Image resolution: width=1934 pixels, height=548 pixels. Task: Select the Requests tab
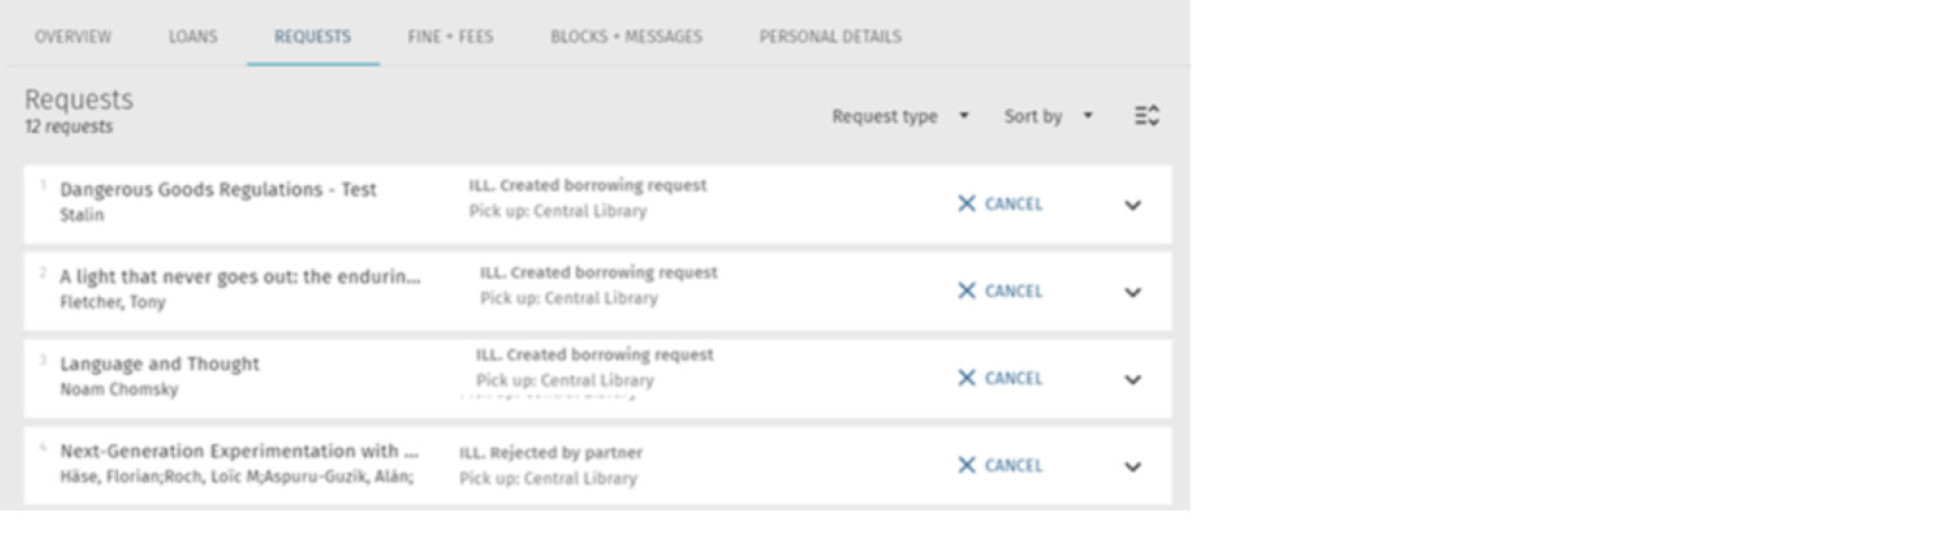(x=312, y=37)
